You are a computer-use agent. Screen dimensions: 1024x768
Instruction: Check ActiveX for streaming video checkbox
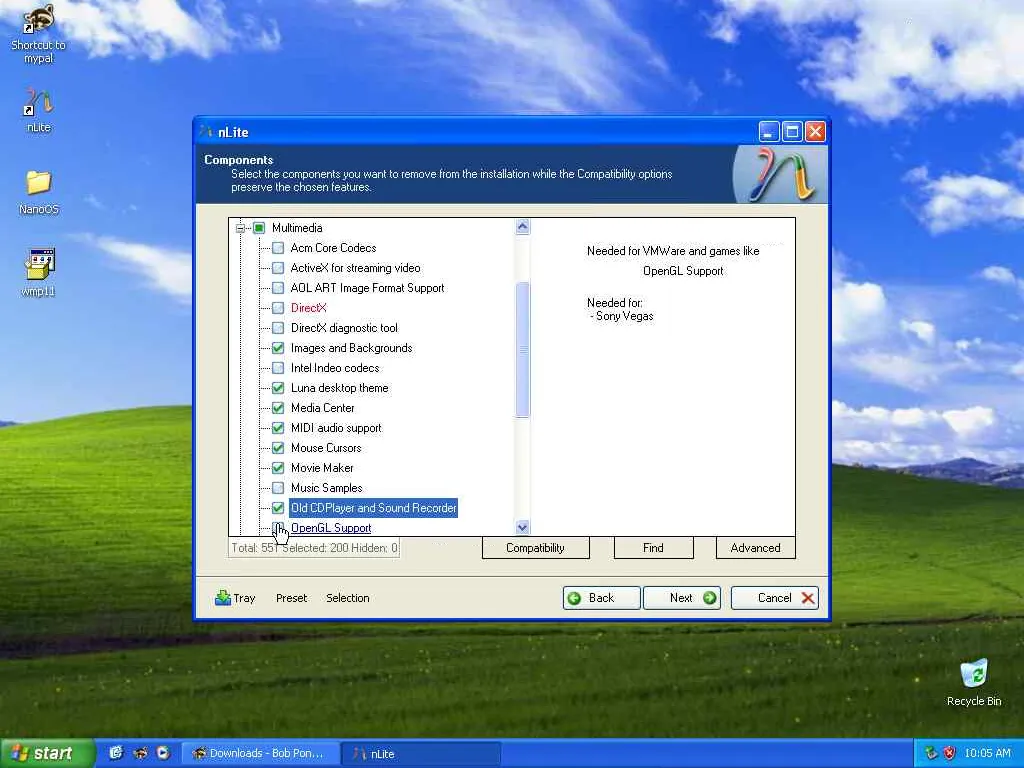(x=278, y=268)
